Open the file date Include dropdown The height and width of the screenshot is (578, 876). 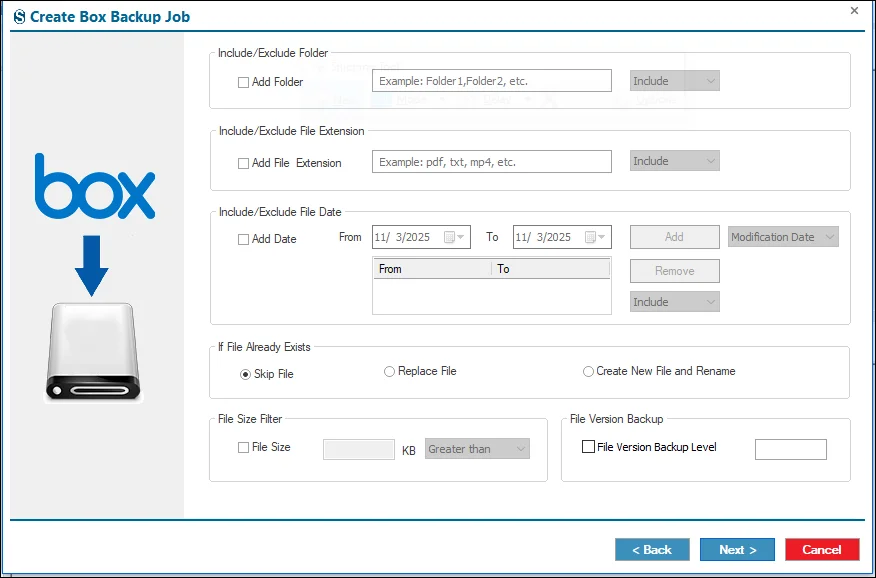[x=674, y=302]
